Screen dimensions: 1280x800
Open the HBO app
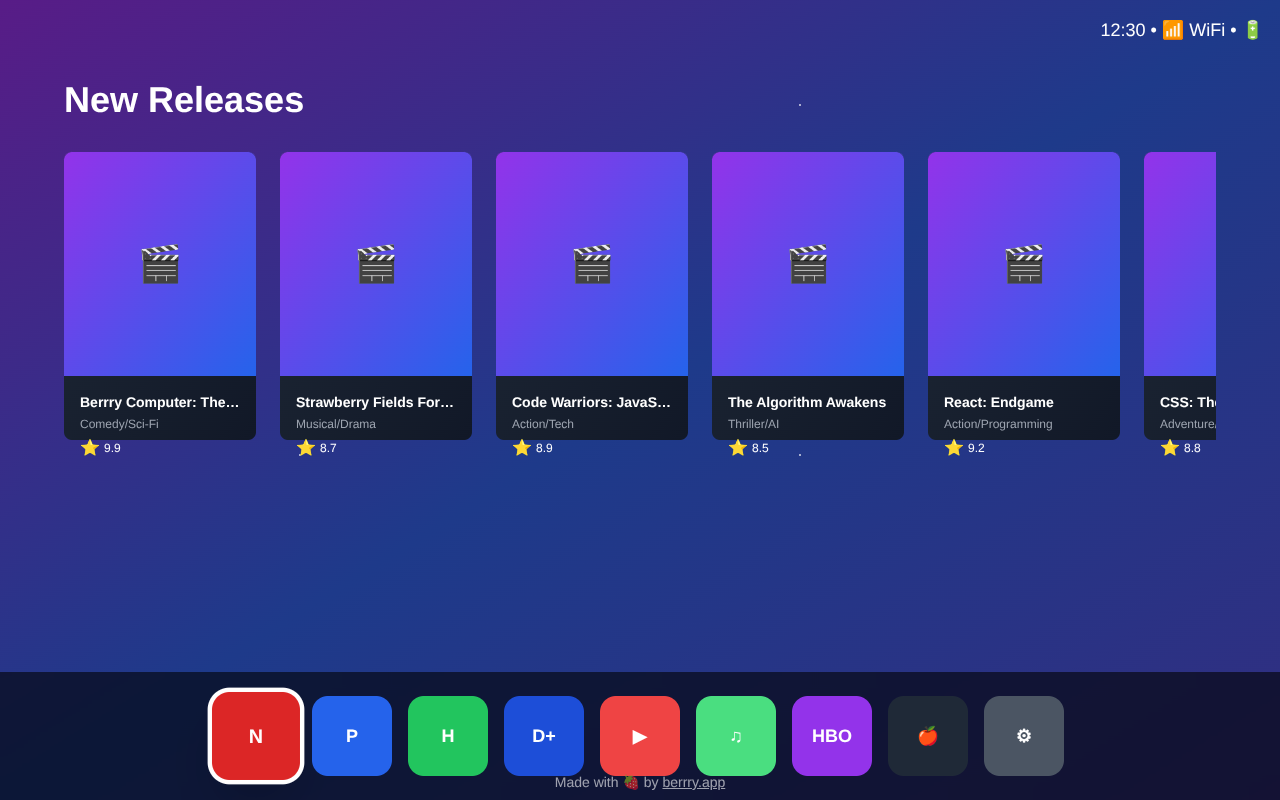[831, 735]
